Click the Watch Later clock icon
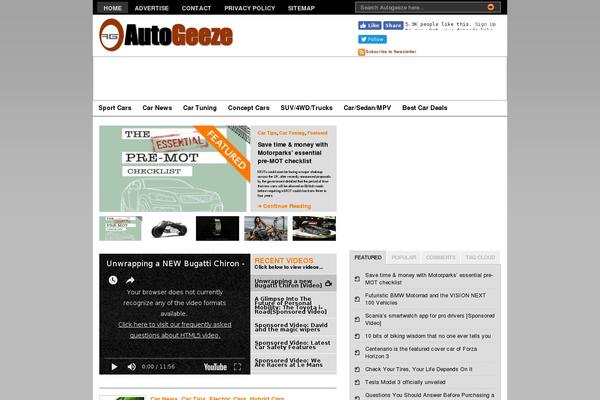600x400 pixels. pos(112,280)
